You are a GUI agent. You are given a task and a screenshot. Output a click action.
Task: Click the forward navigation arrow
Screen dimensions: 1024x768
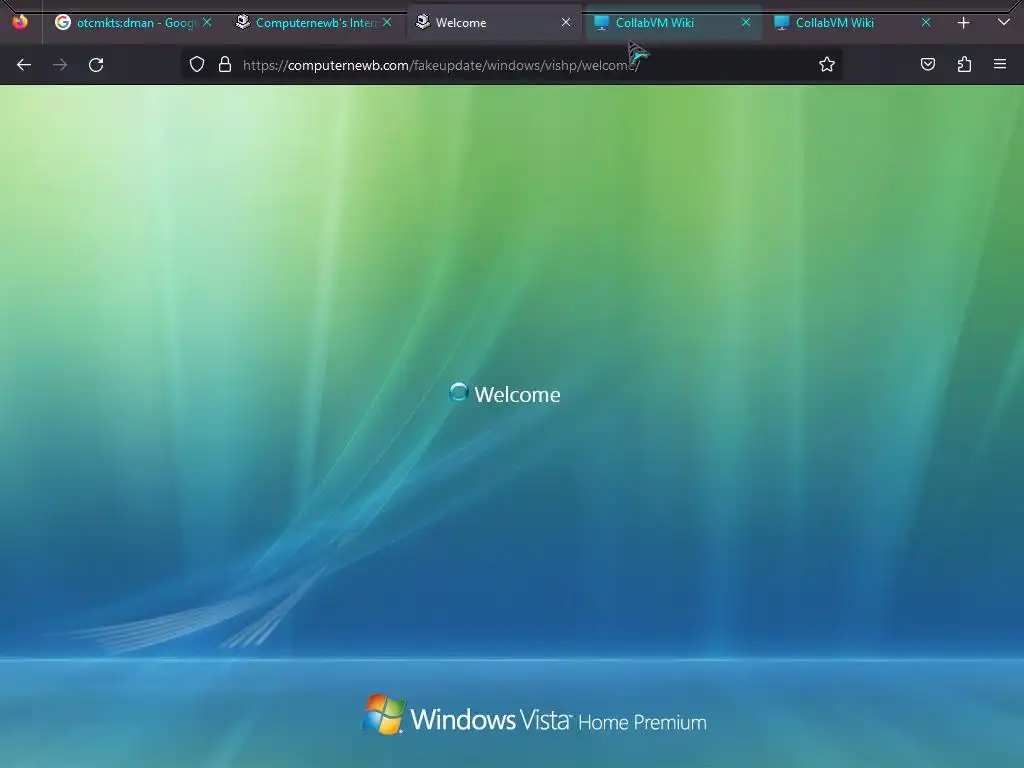pyautogui.click(x=60, y=65)
